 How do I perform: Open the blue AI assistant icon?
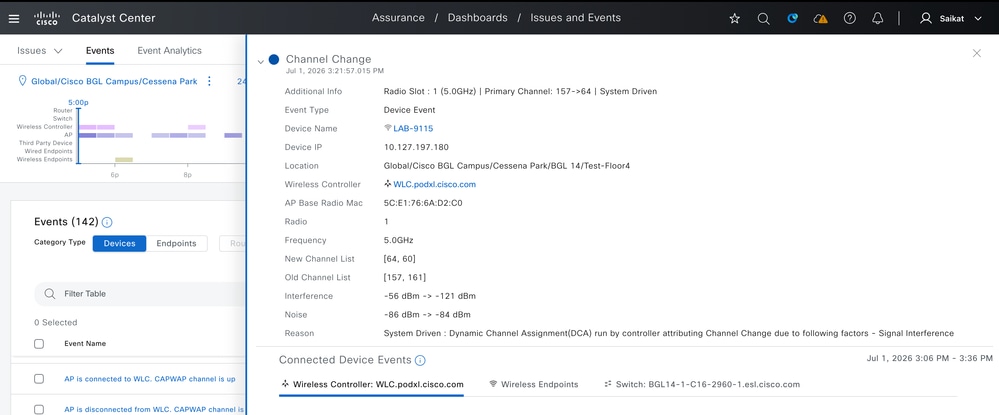[x=793, y=18]
